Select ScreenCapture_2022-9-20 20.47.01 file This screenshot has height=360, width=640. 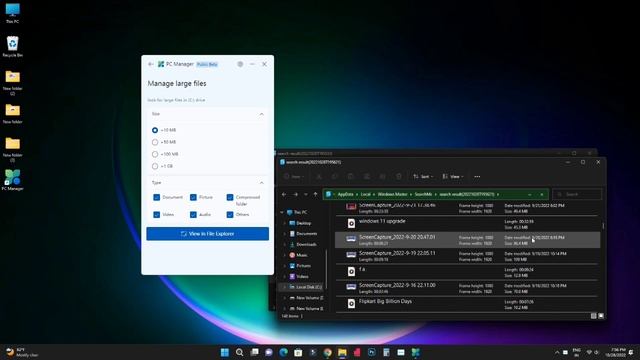tap(467, 240)
